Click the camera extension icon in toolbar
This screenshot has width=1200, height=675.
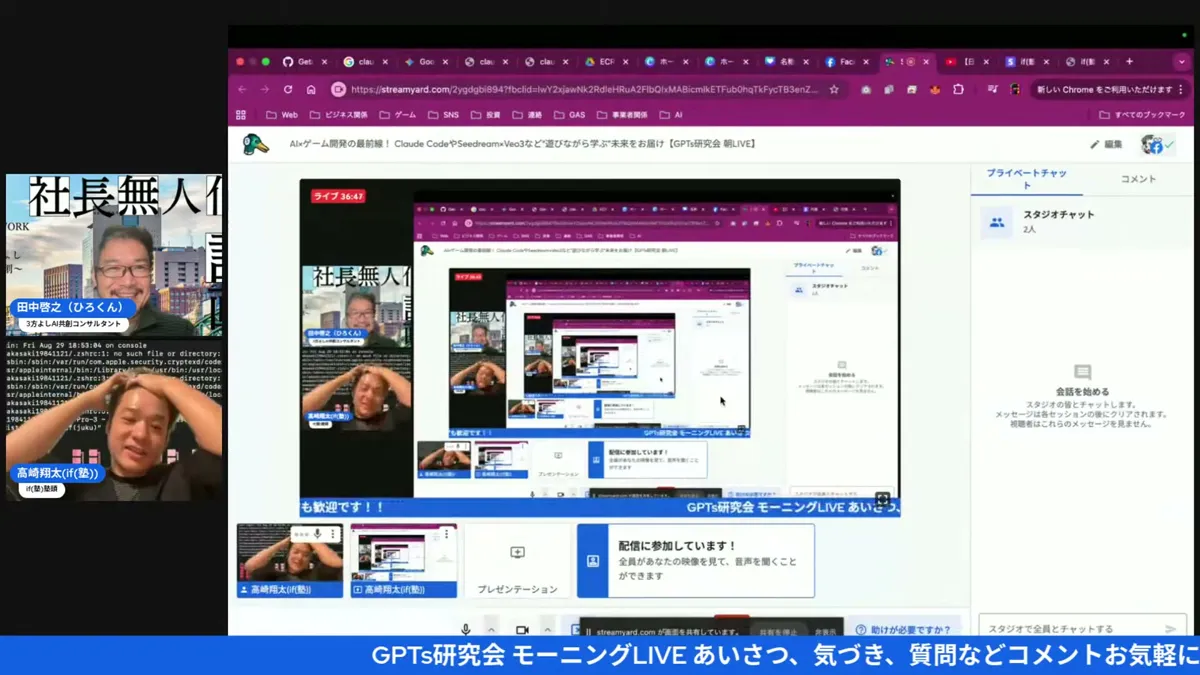pyautogui.click(x=866, y=89)
